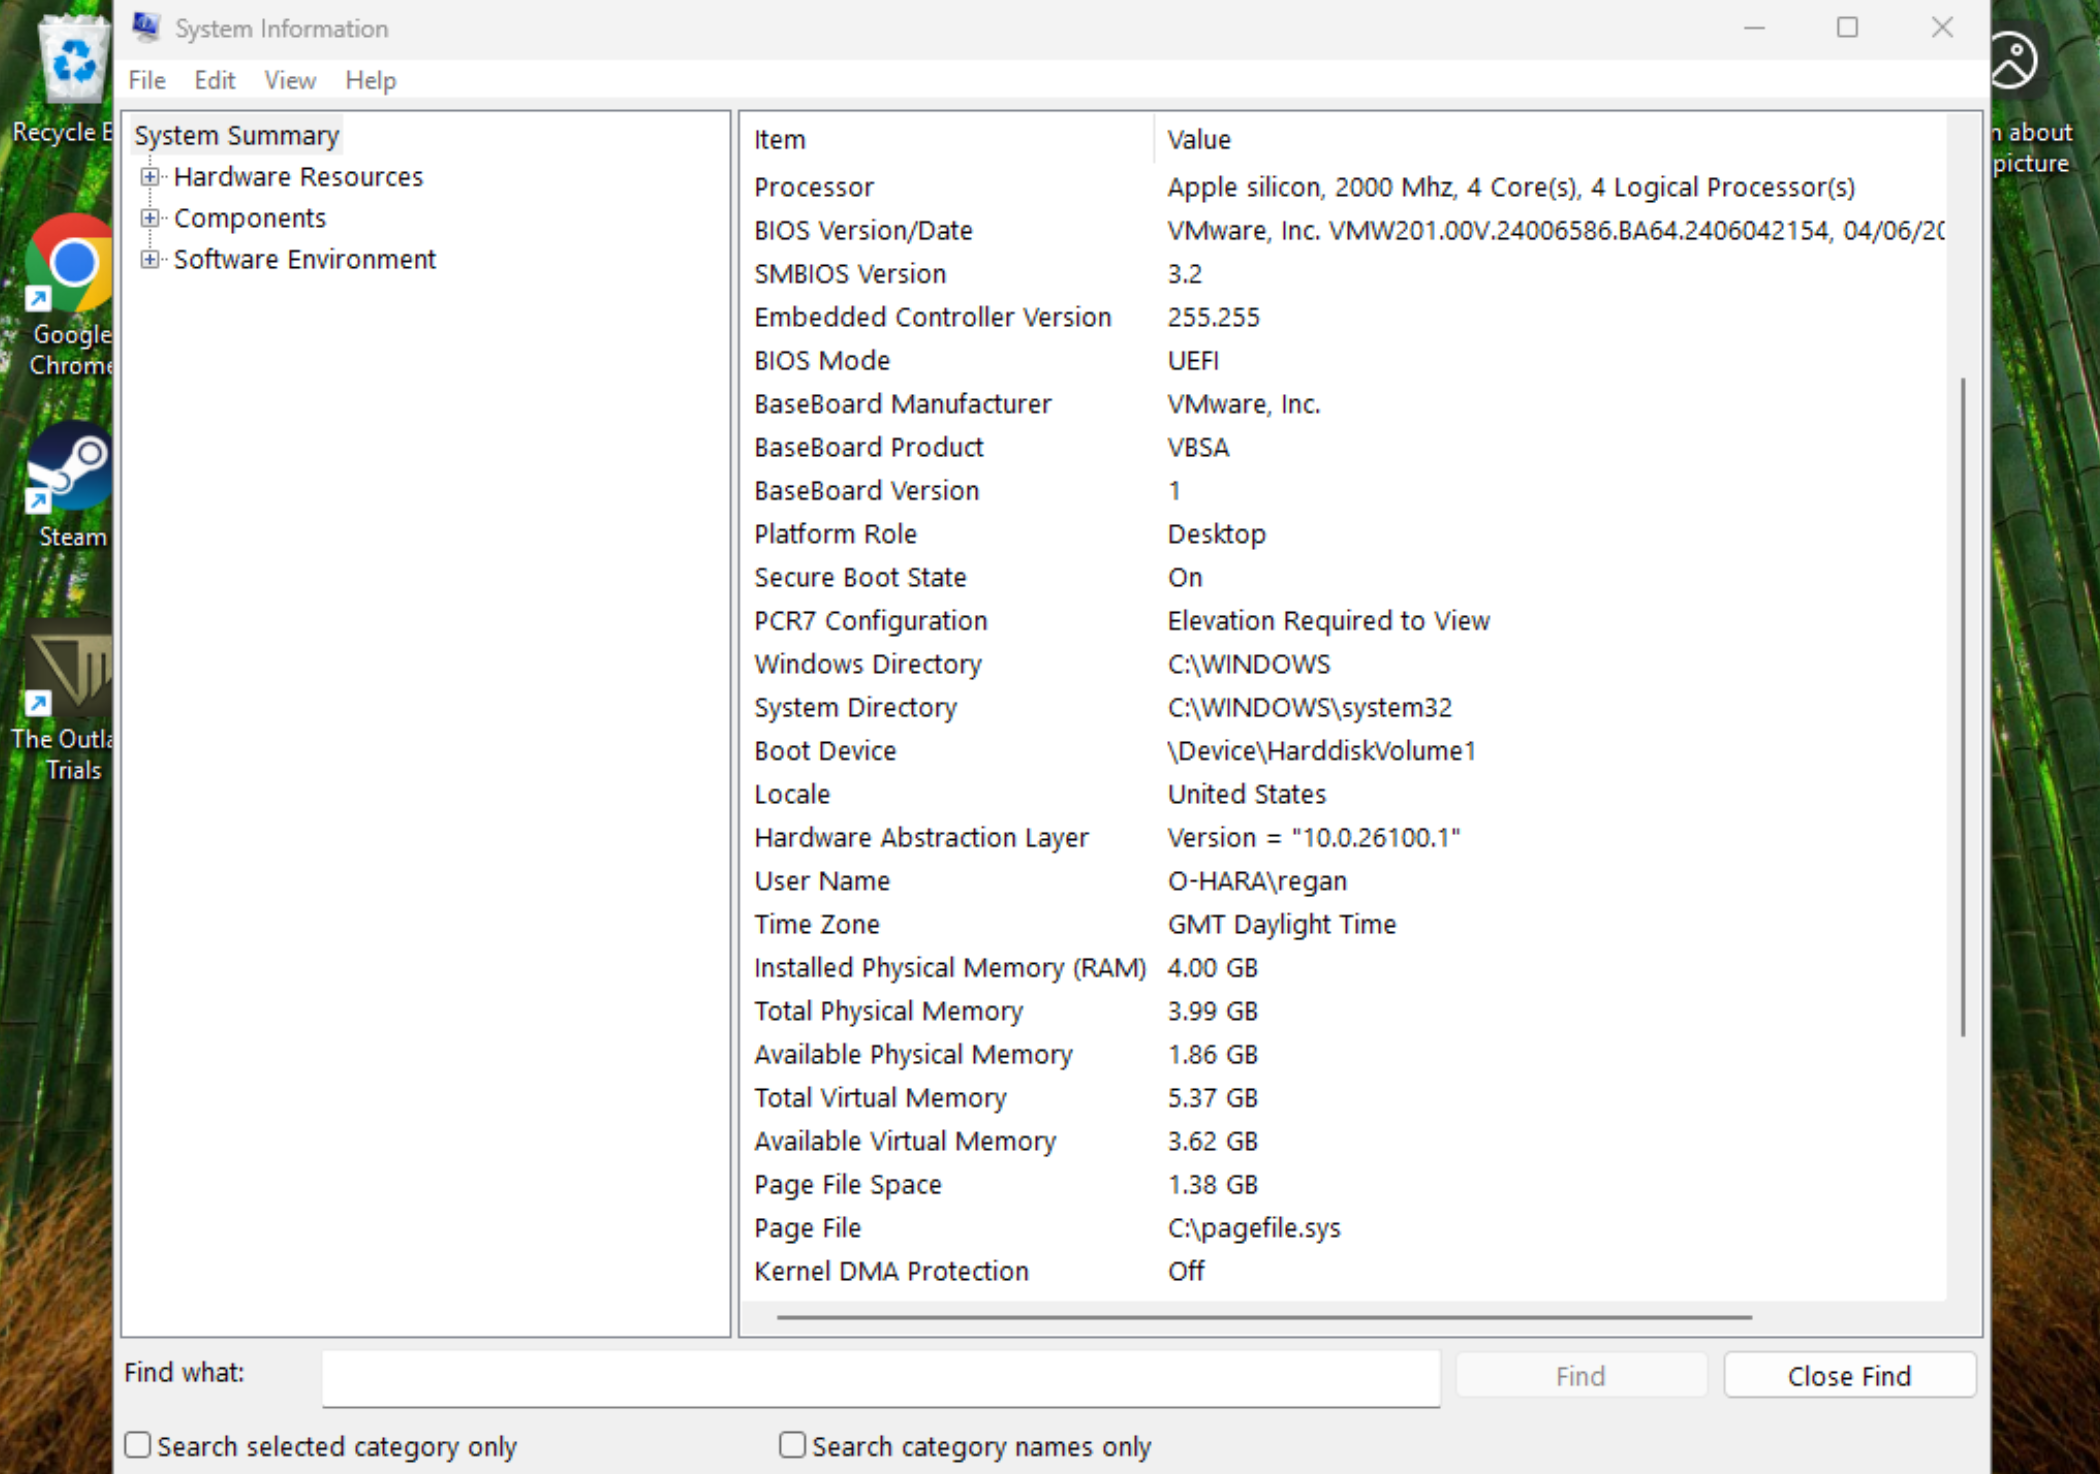Select the Total Virtual Memory row
The height and width of the screenshot is (1474, 2100).
coord(1344,1097)
